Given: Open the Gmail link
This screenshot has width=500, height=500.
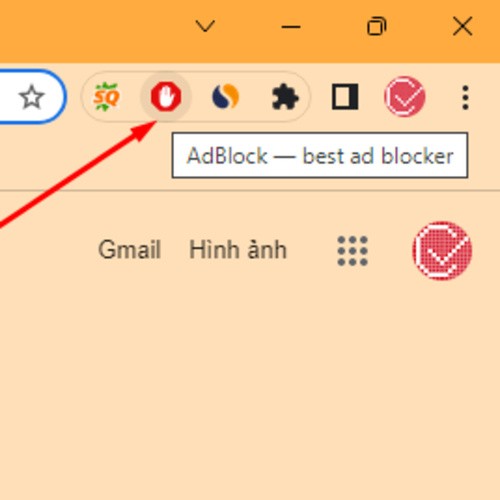Looking at the screenshot, I should click(130, 250).
